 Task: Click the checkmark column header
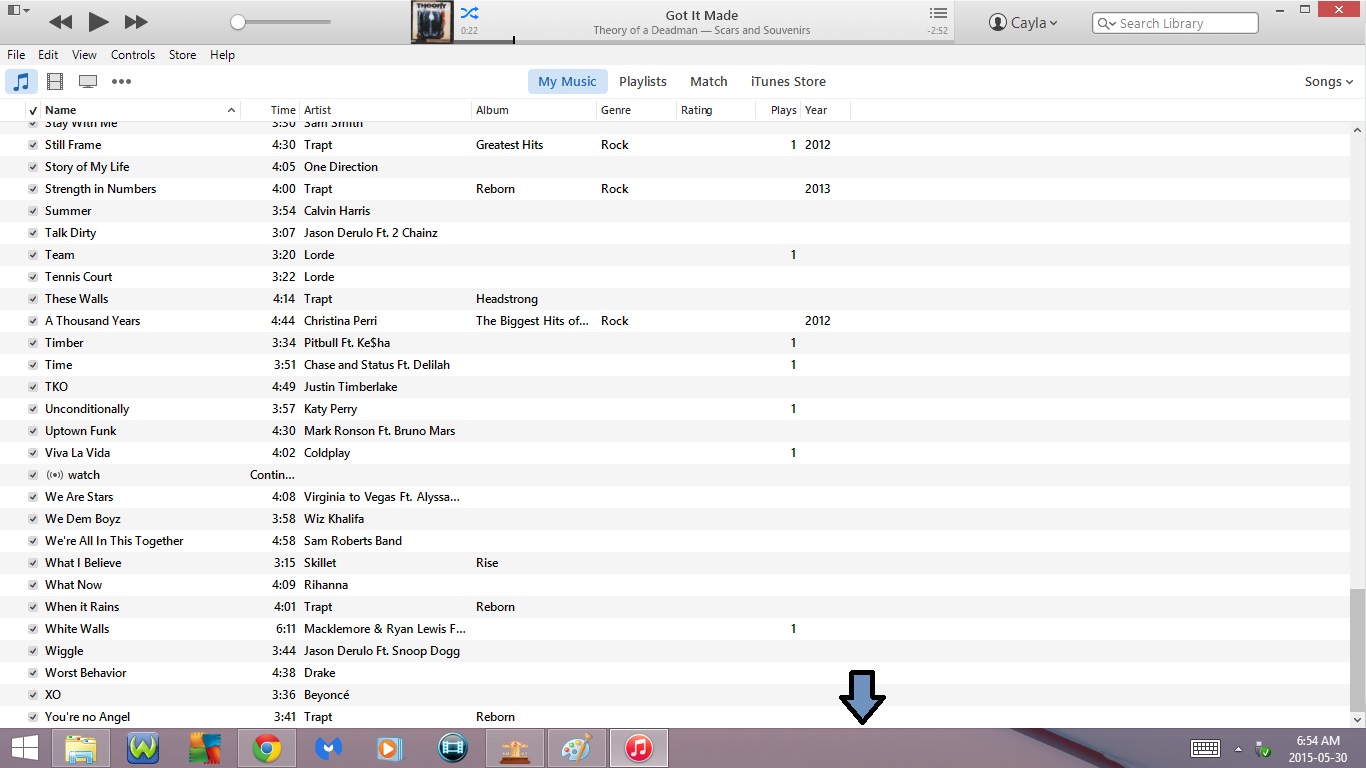coord(33,111)
